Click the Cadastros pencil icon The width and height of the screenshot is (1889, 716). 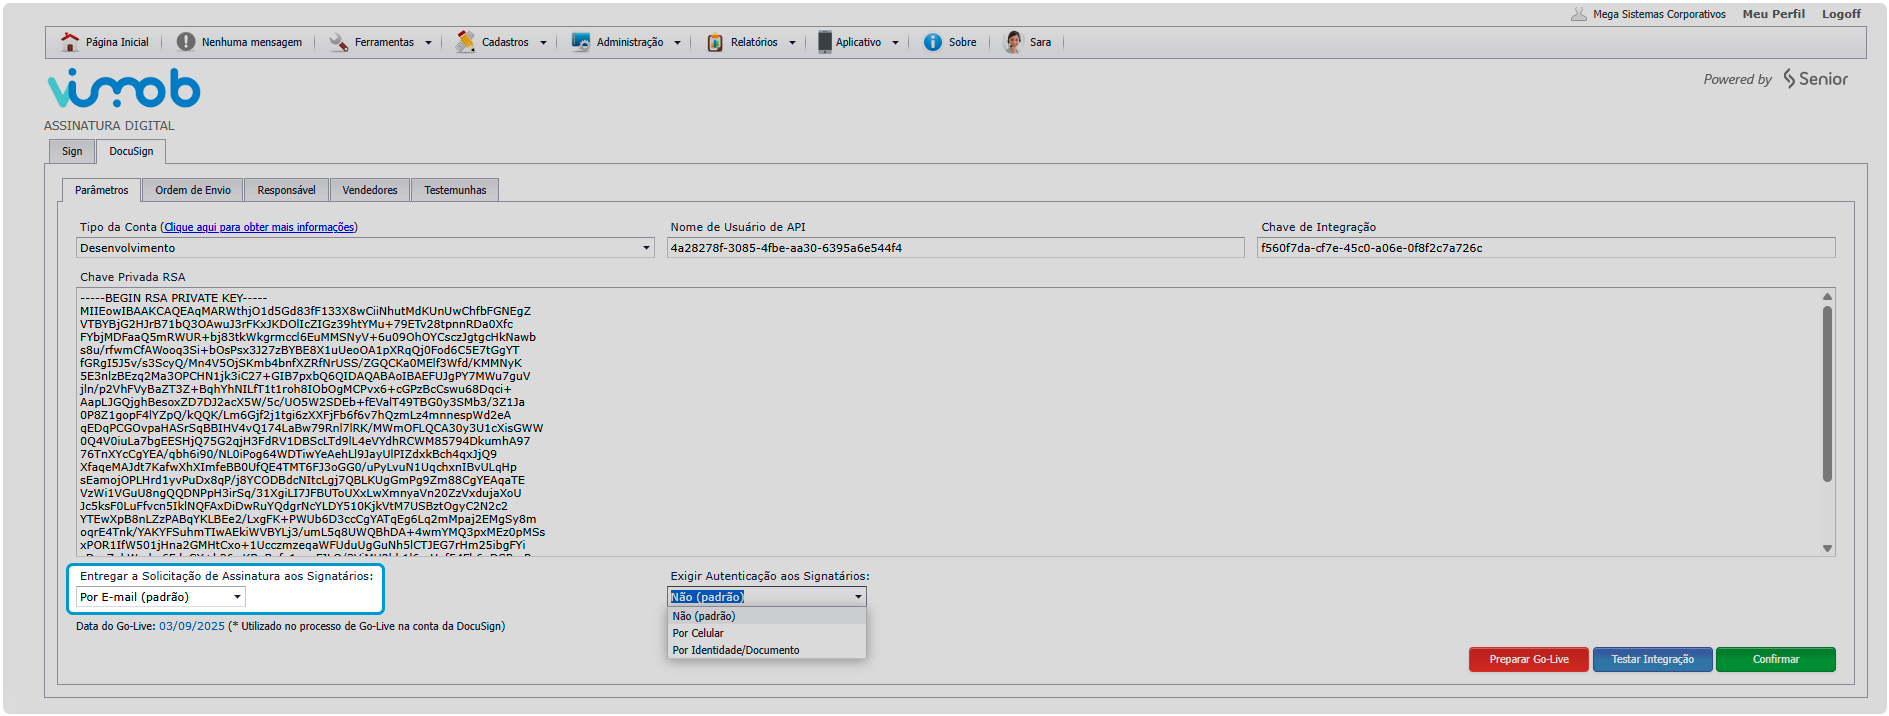pyautogui.click(x=465, y=42)
